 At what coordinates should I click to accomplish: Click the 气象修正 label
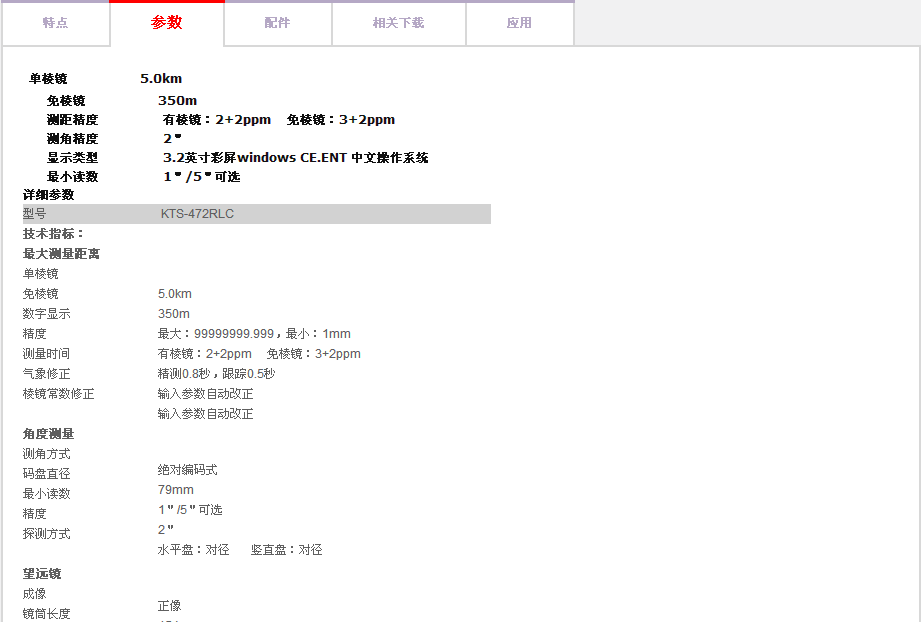pos(46,374)
